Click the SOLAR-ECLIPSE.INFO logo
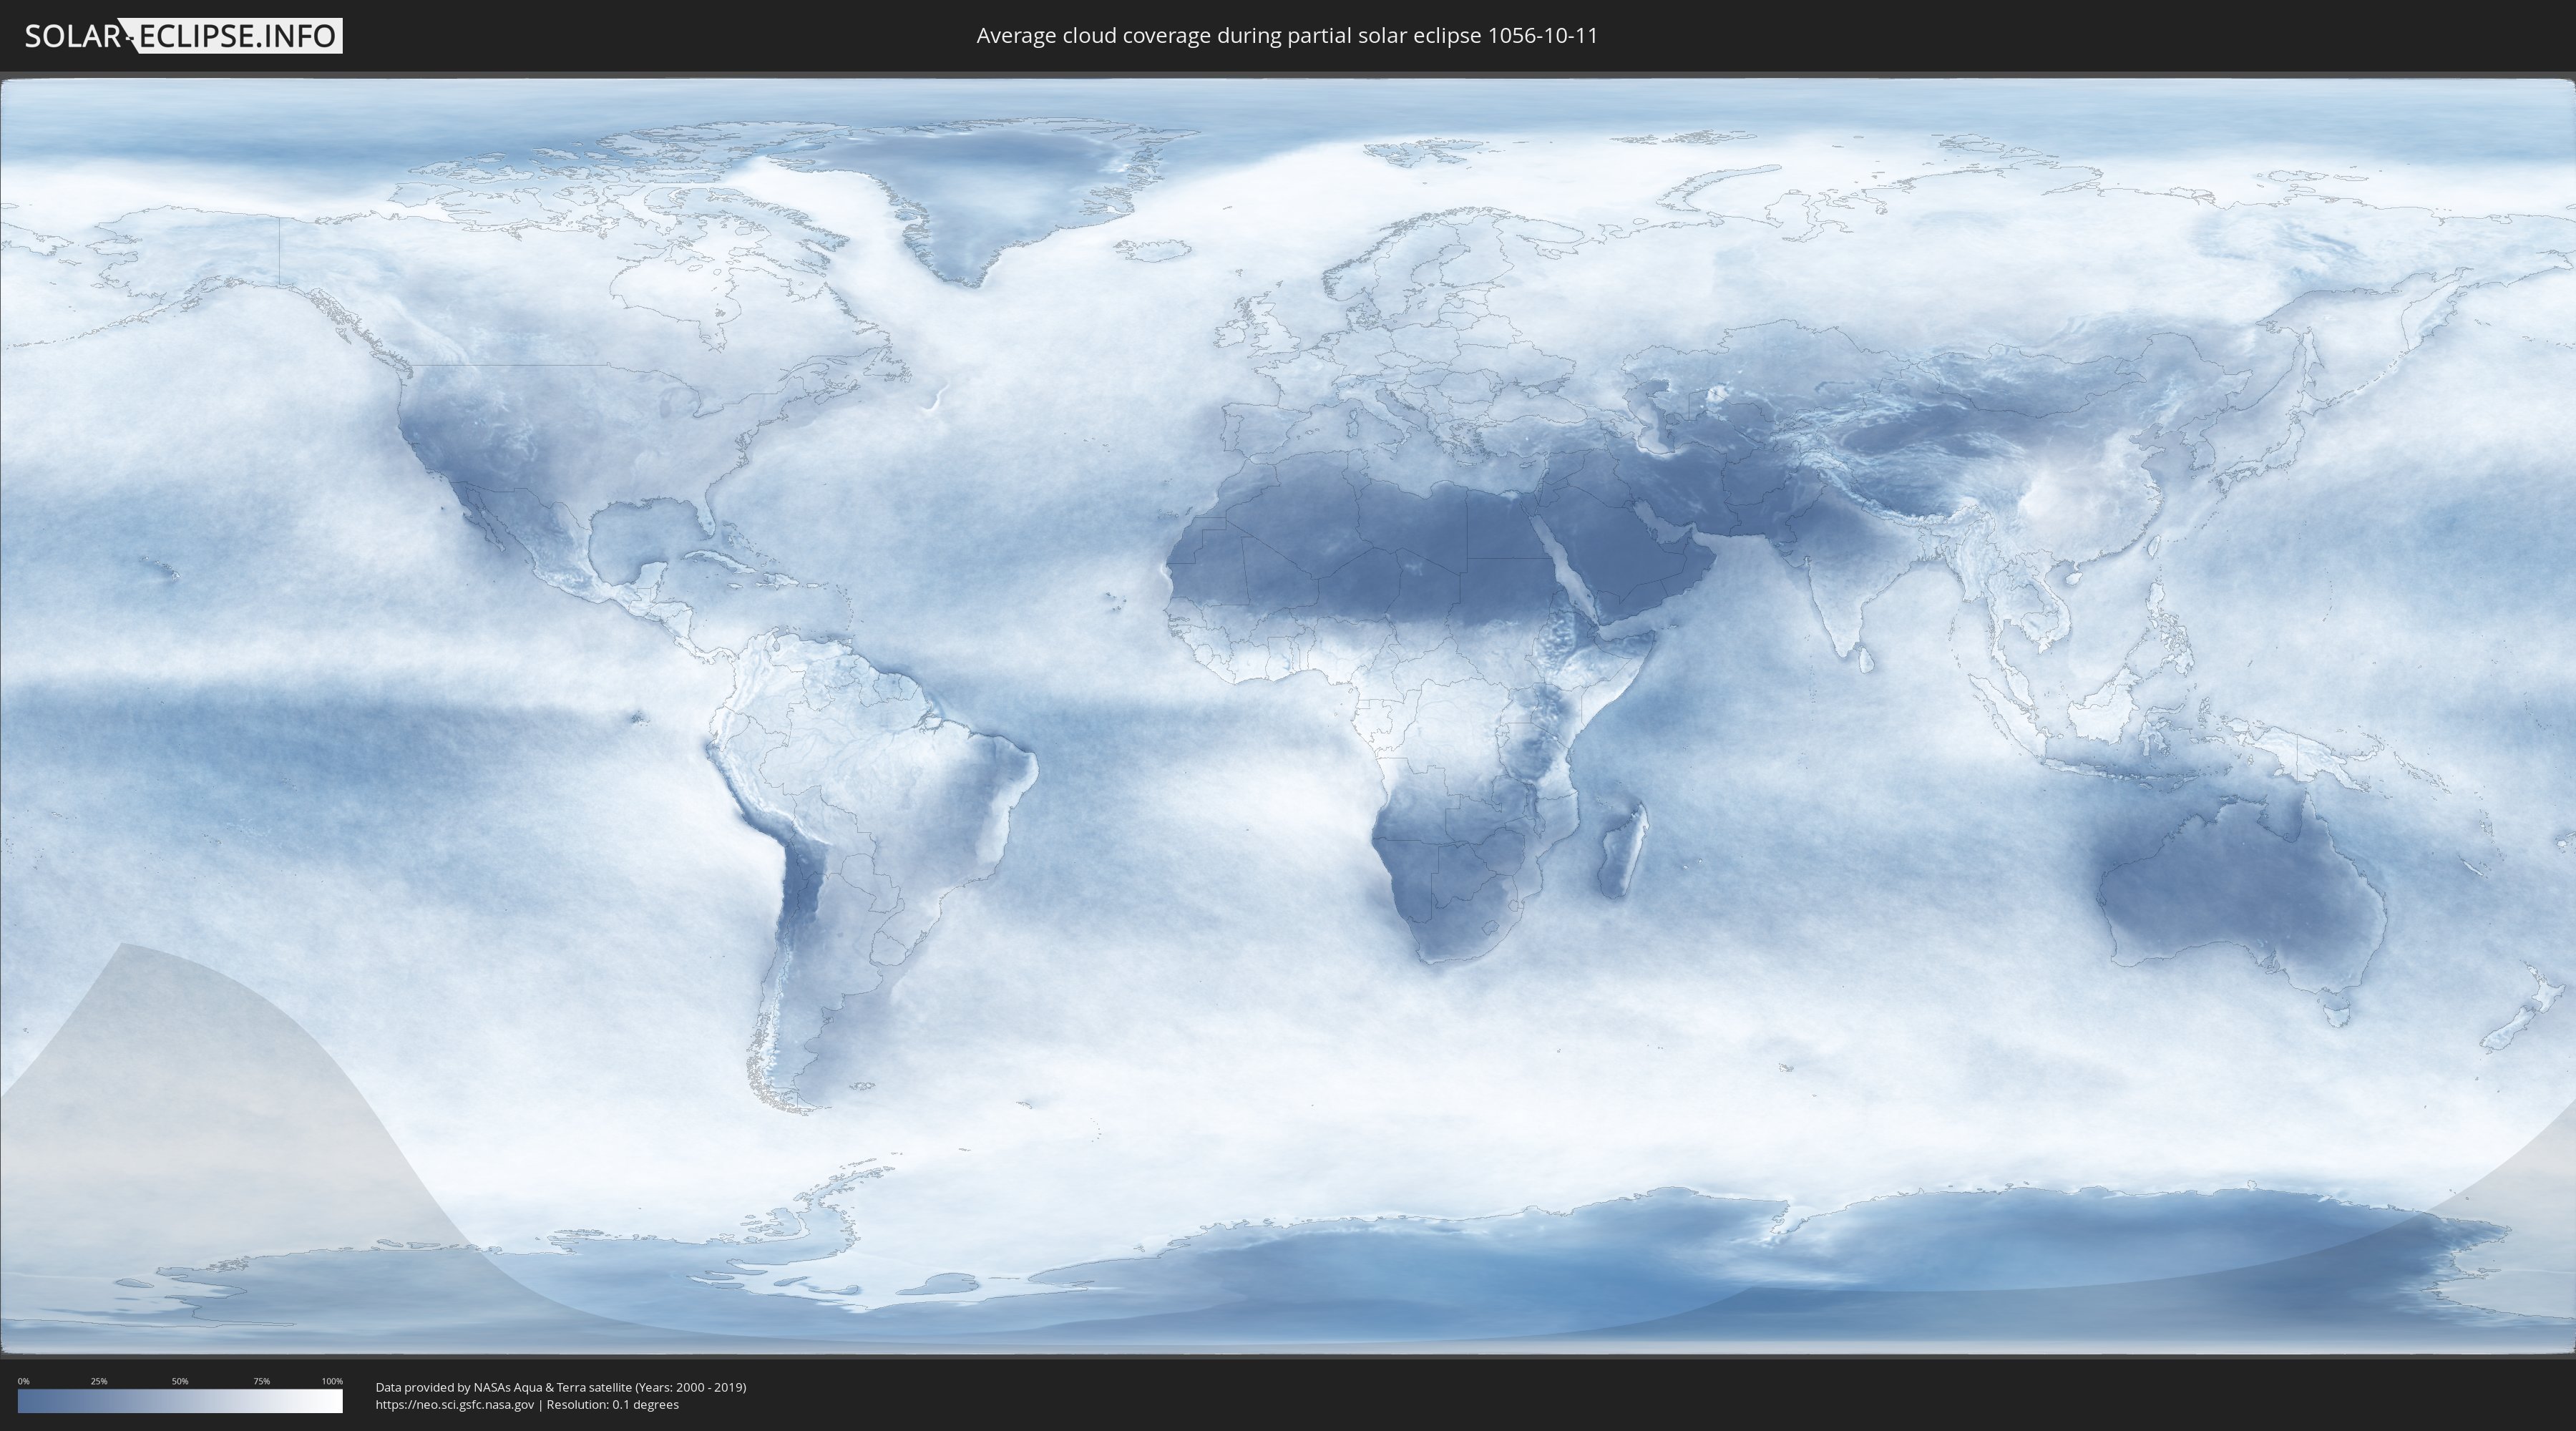Viewport: 2576px width, 1431px height. click(x=183, y=36)
